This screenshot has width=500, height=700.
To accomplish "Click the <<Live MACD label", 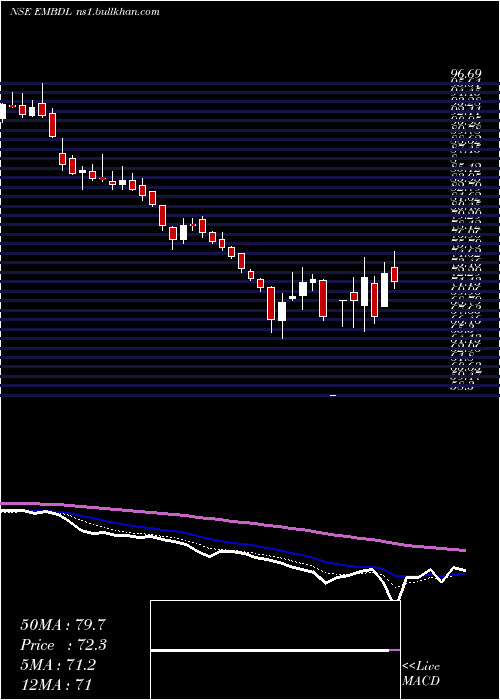I will point(421,673).
